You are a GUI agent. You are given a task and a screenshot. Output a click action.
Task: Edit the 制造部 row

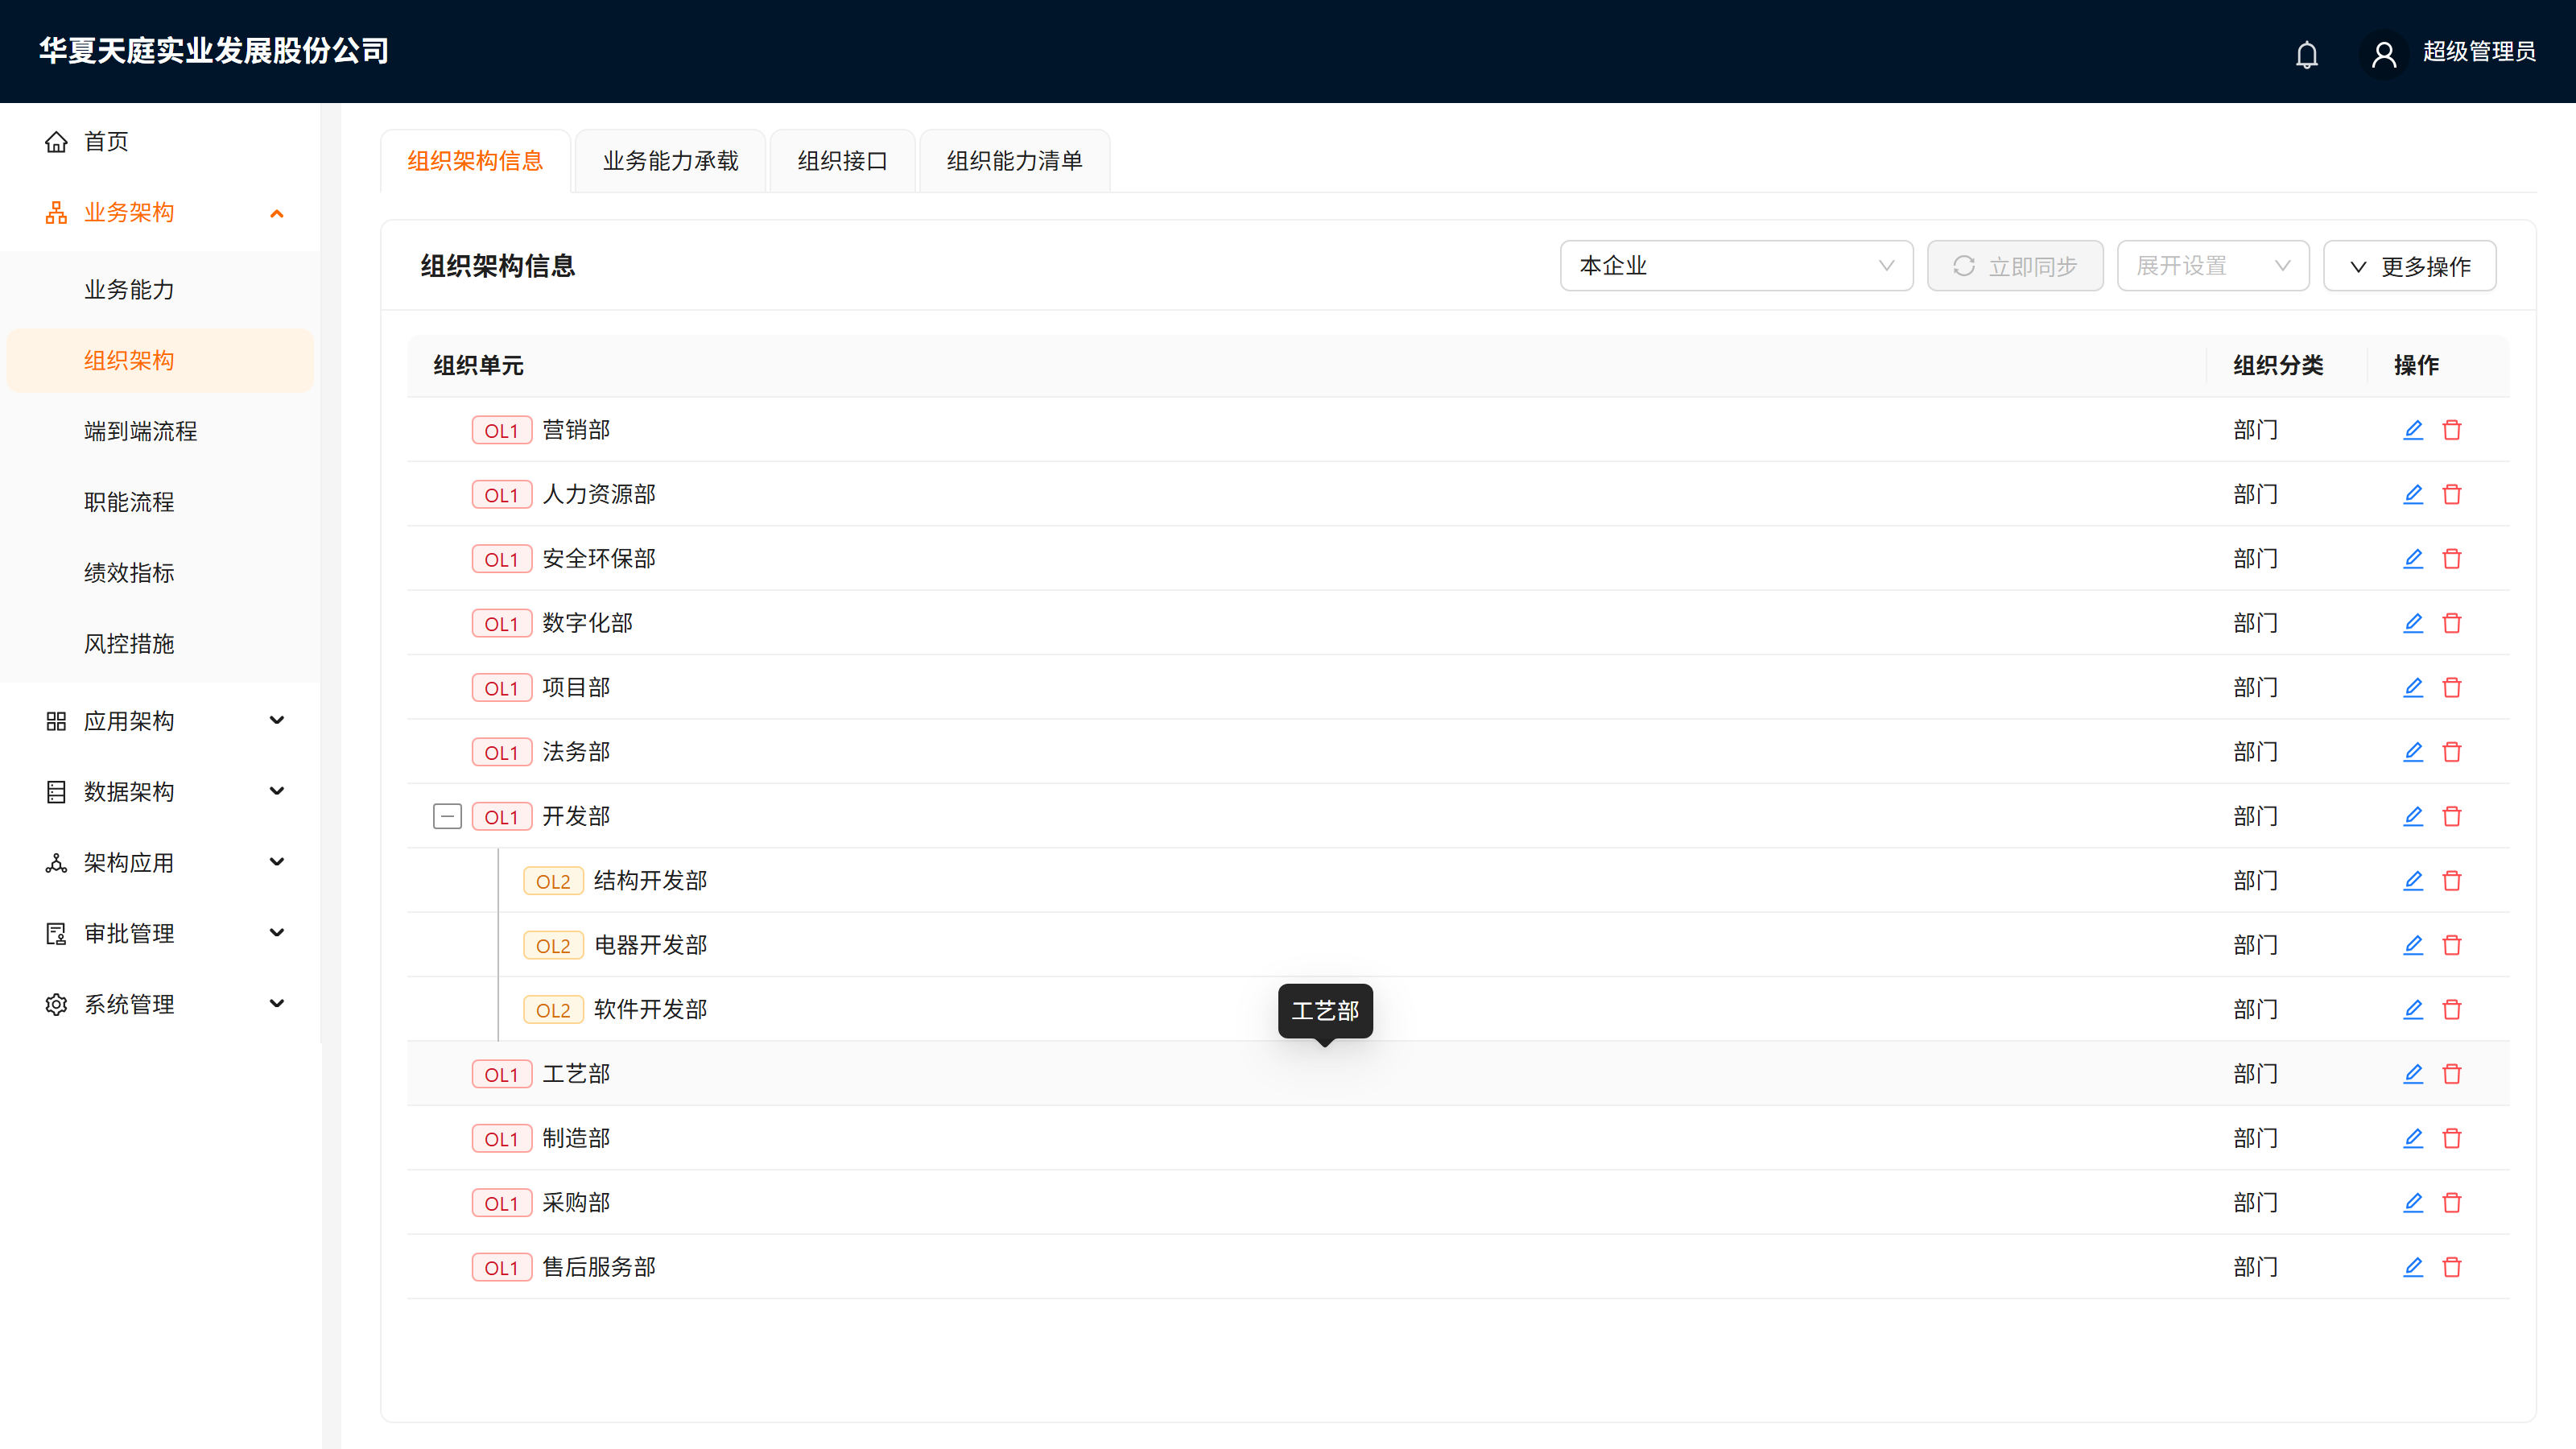click(x=2413, y=1138)
